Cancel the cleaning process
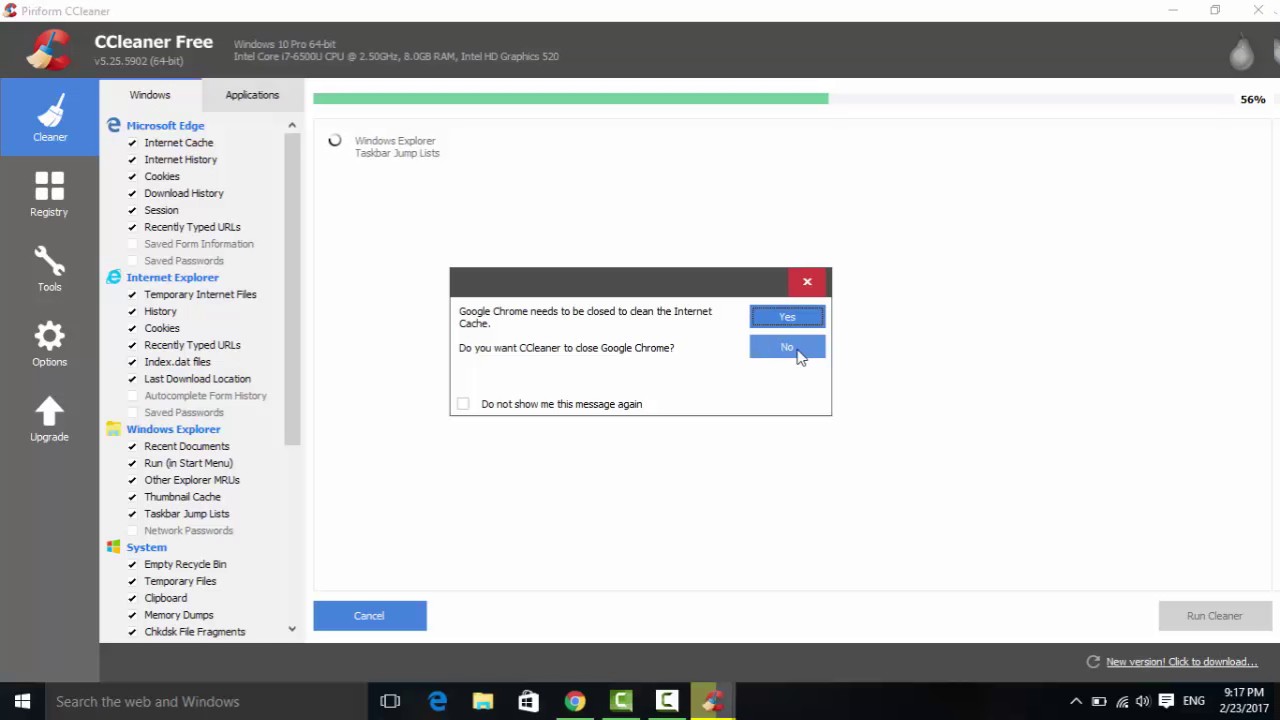 (x=369, y=616)
